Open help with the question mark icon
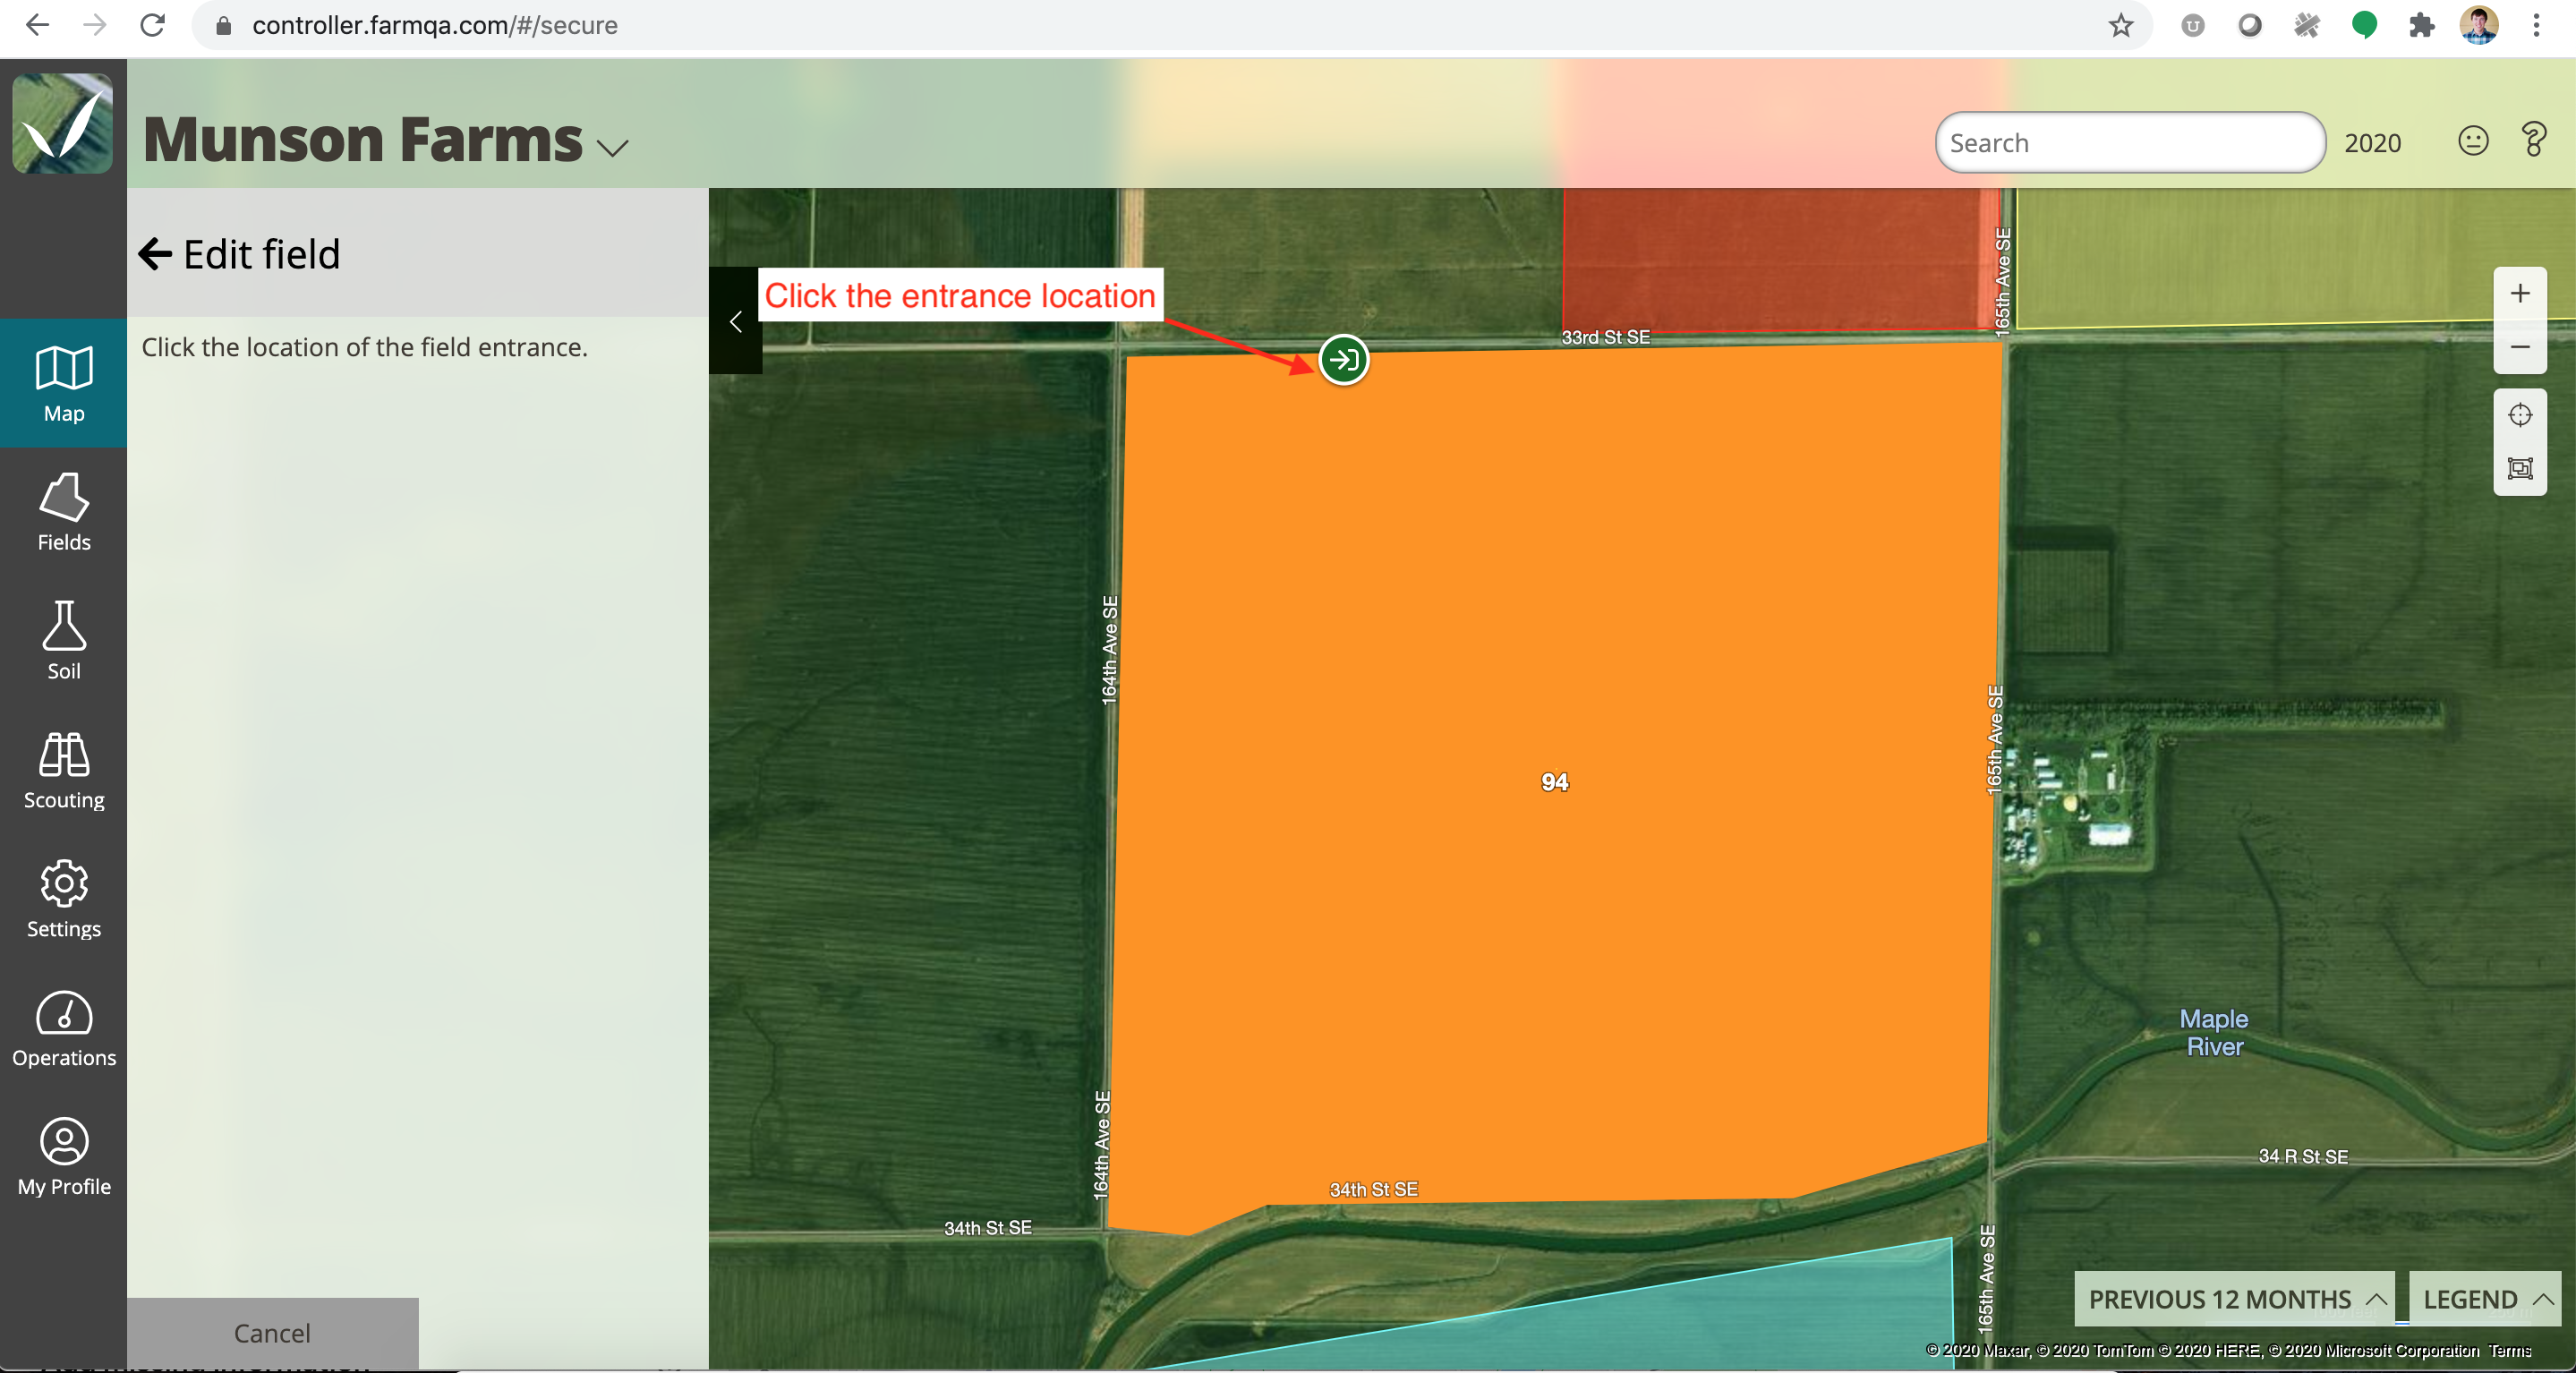2576x1373 pixels. (x=2534, y=140)
